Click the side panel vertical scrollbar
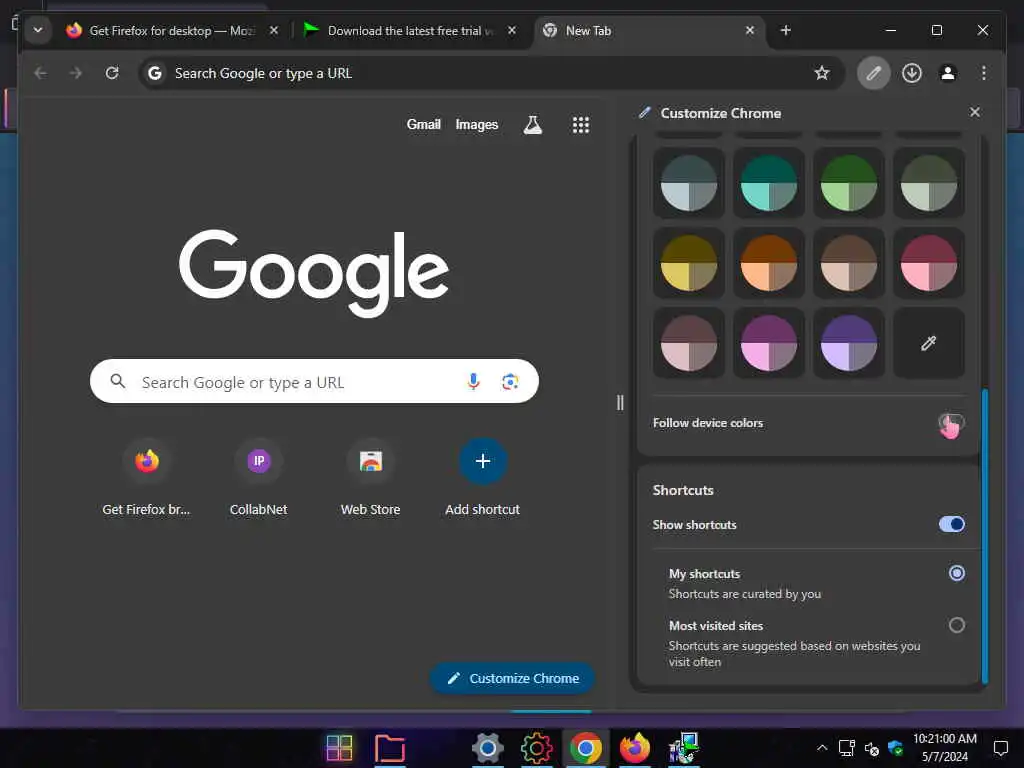Viewport: 1024px width, 768px height. [x=985, y=536]
